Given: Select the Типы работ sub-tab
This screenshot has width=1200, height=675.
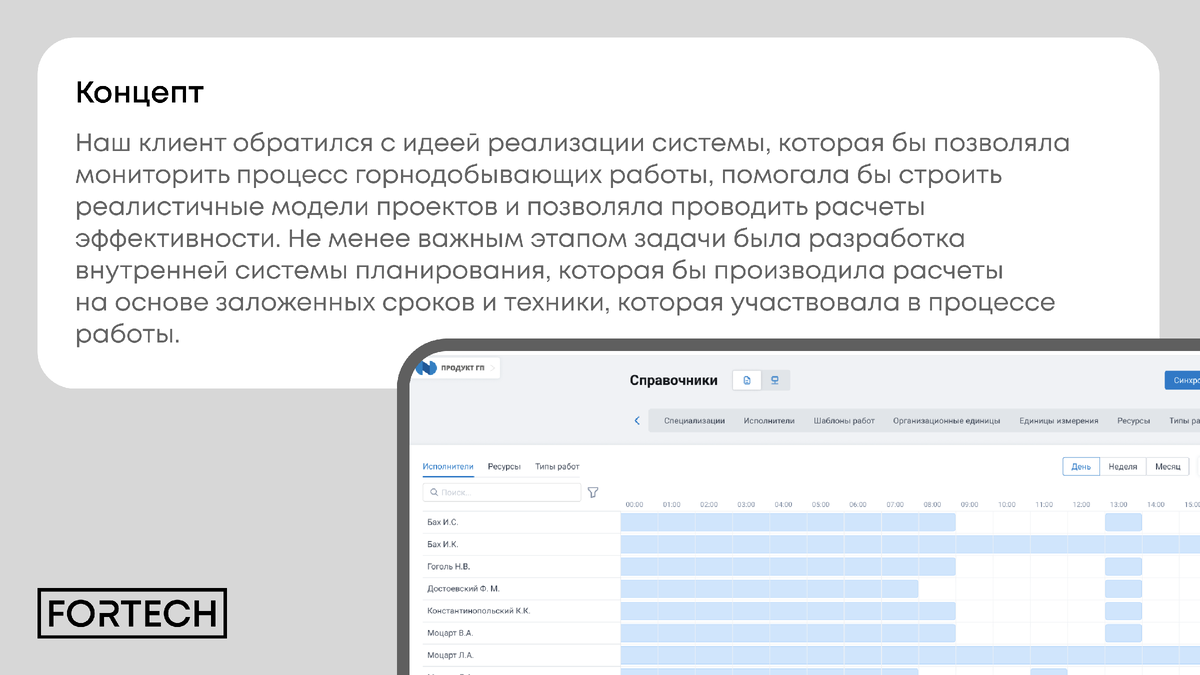Looking at the screenshot, I should 557,467.
